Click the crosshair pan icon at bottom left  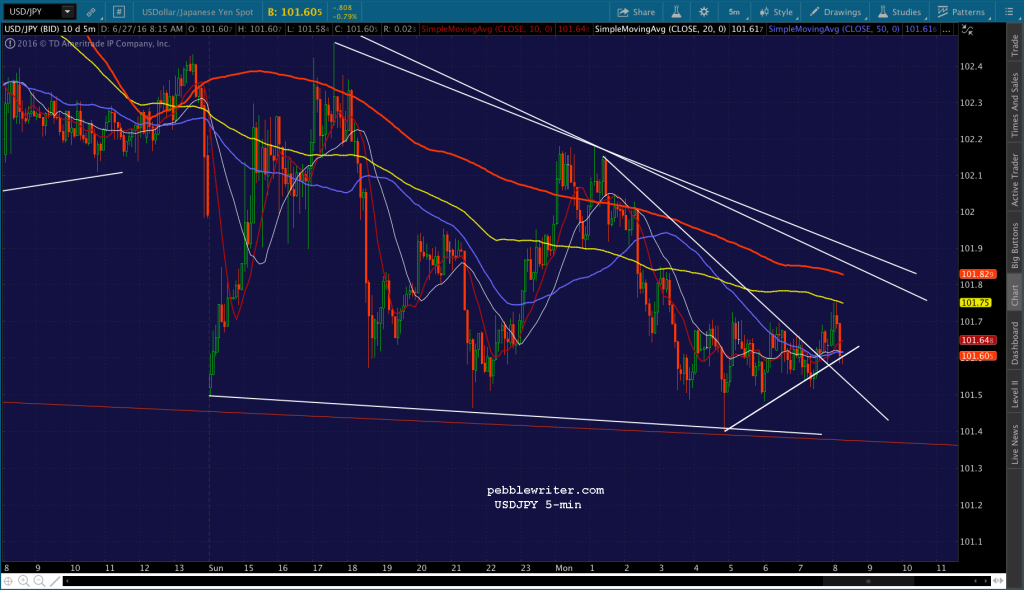[8, 581]
